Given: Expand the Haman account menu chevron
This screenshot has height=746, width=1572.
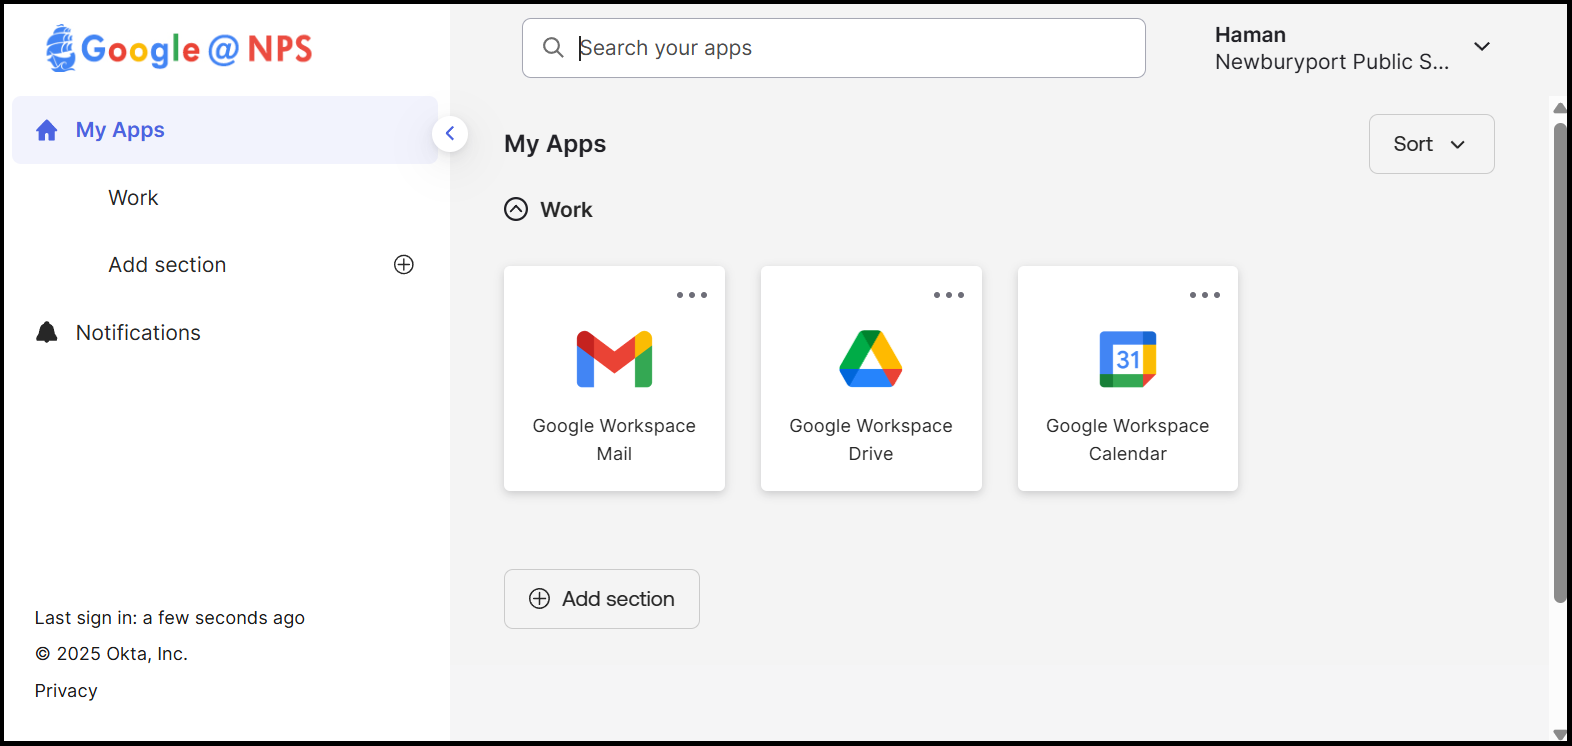Looking at the screenshot, I should click(1482, 47).
